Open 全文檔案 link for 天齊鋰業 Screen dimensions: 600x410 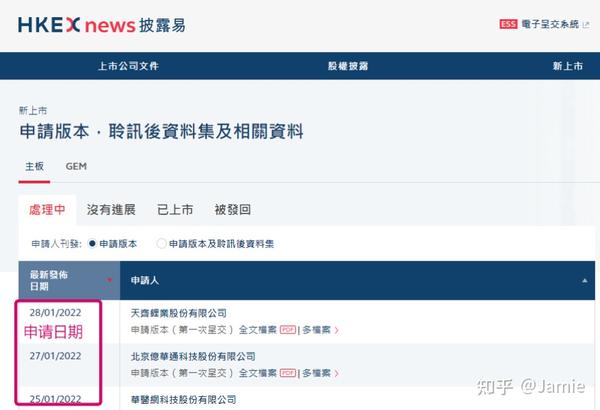(258, 330)
